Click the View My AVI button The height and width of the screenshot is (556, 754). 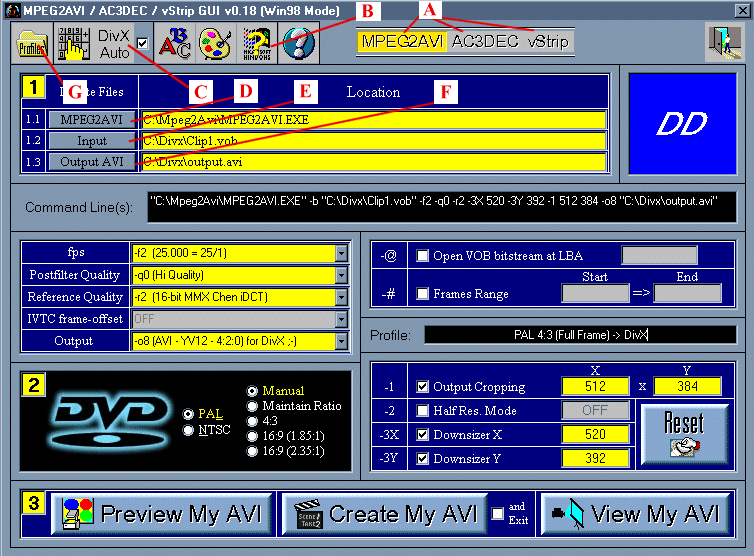[x=635, y=514]
